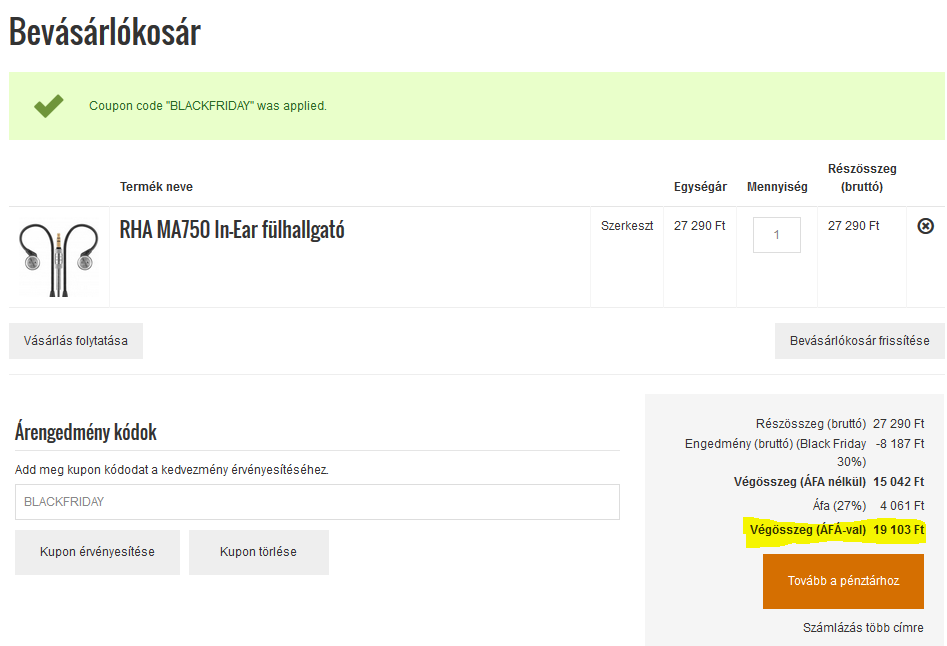This screenshot has height=646, width=947.
Task: Click the Mennyiség column header
Action: [x=777, y=187]
